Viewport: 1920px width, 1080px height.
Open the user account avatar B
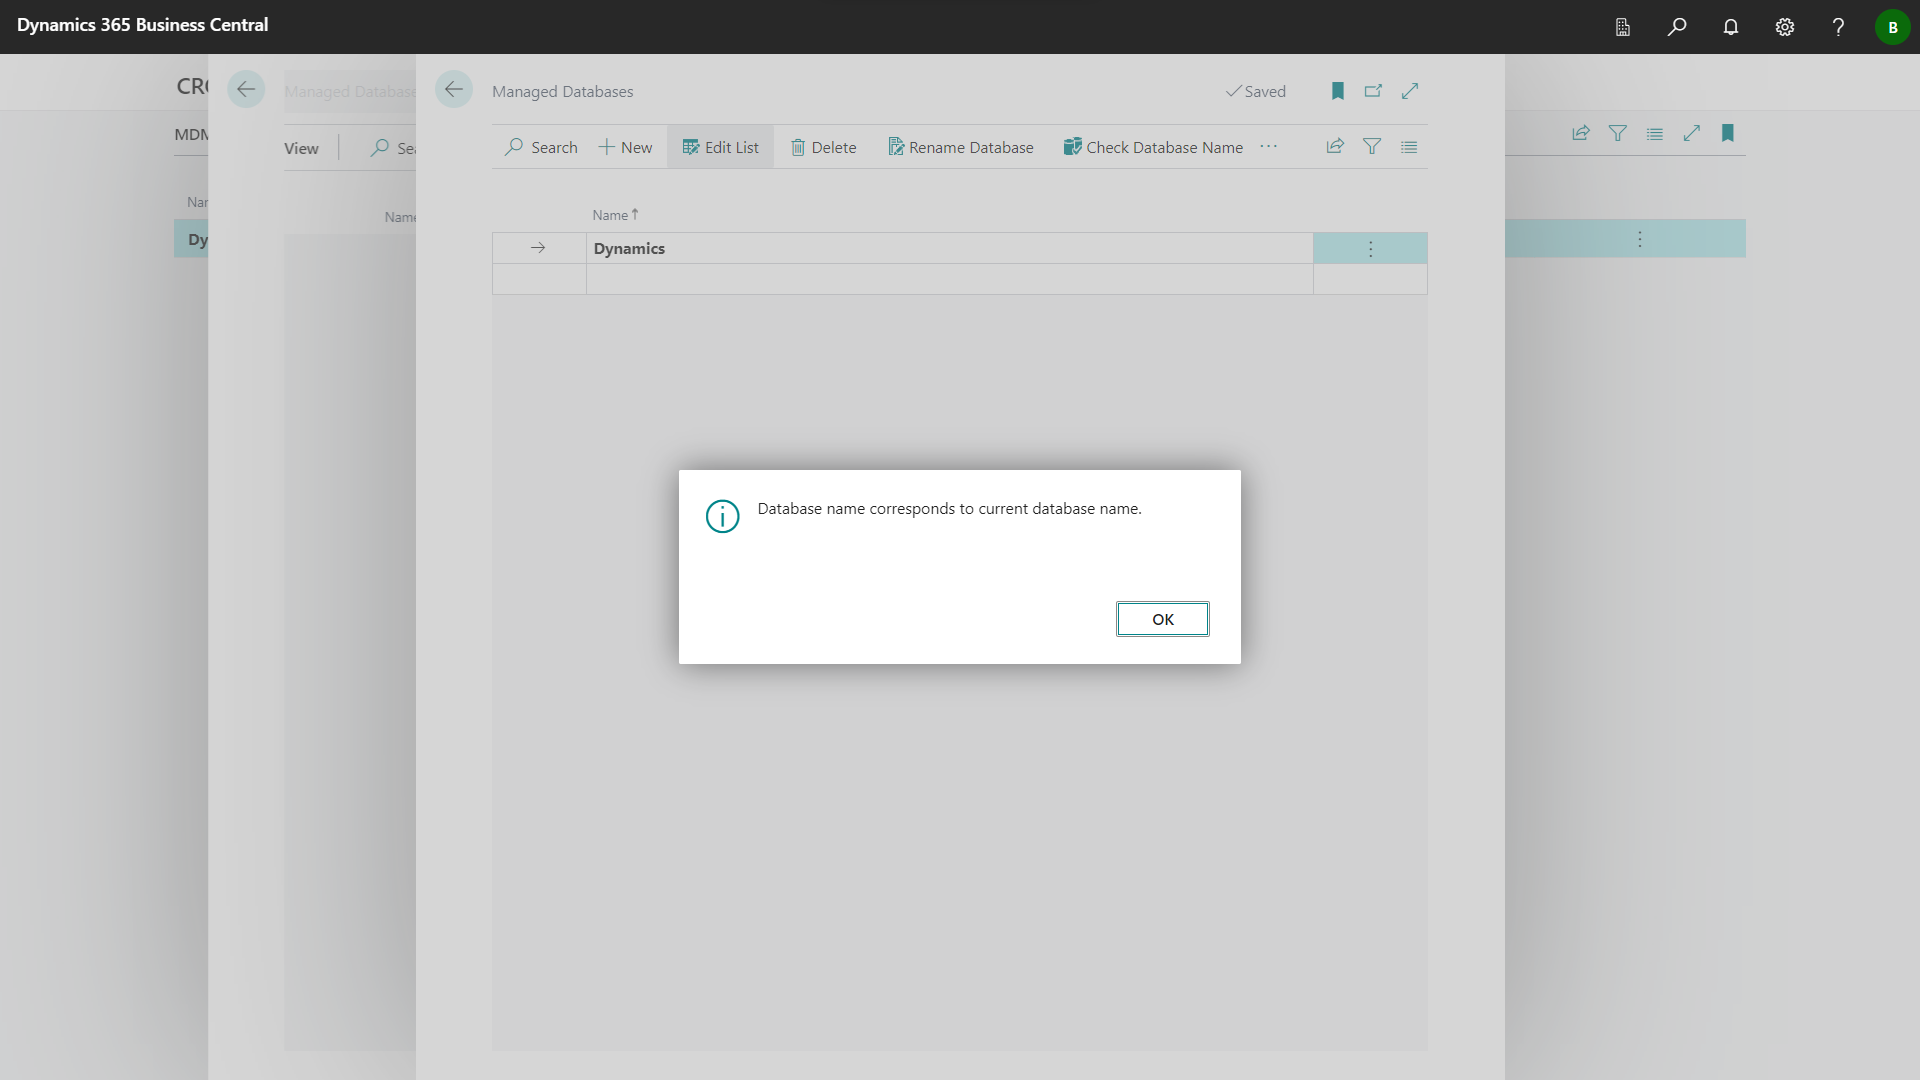[x=1892, y=27]
